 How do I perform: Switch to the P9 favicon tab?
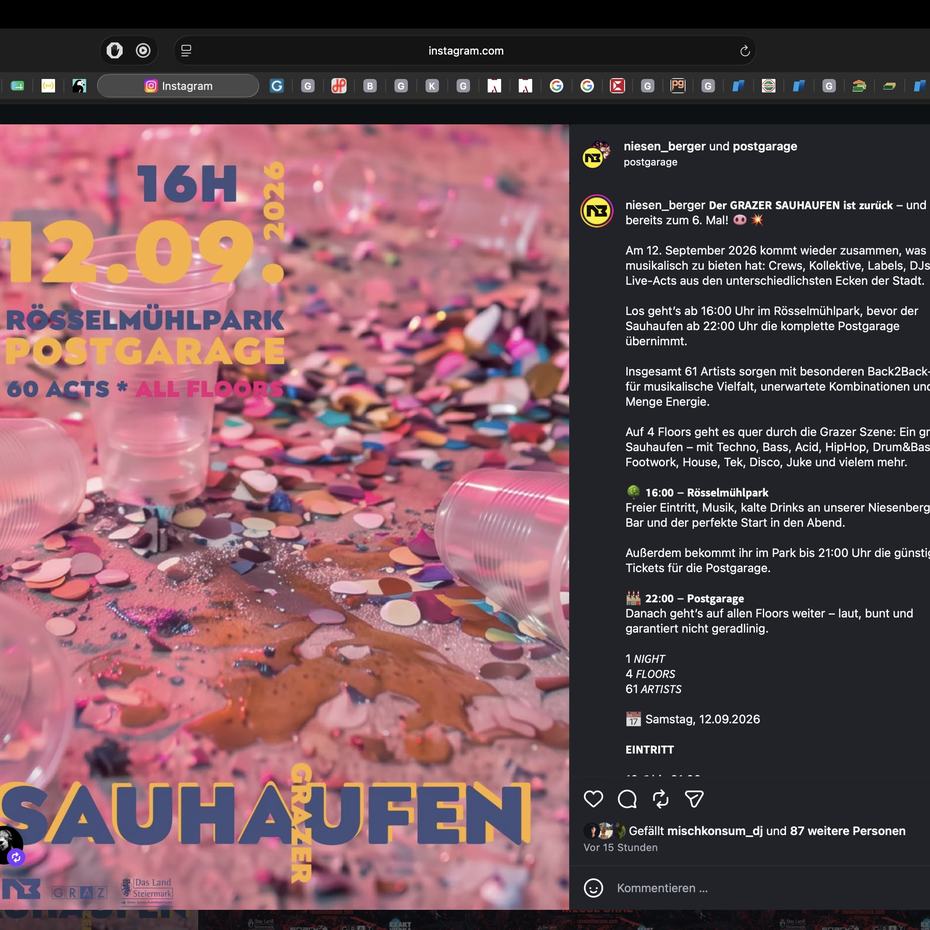tap(677, 86)
